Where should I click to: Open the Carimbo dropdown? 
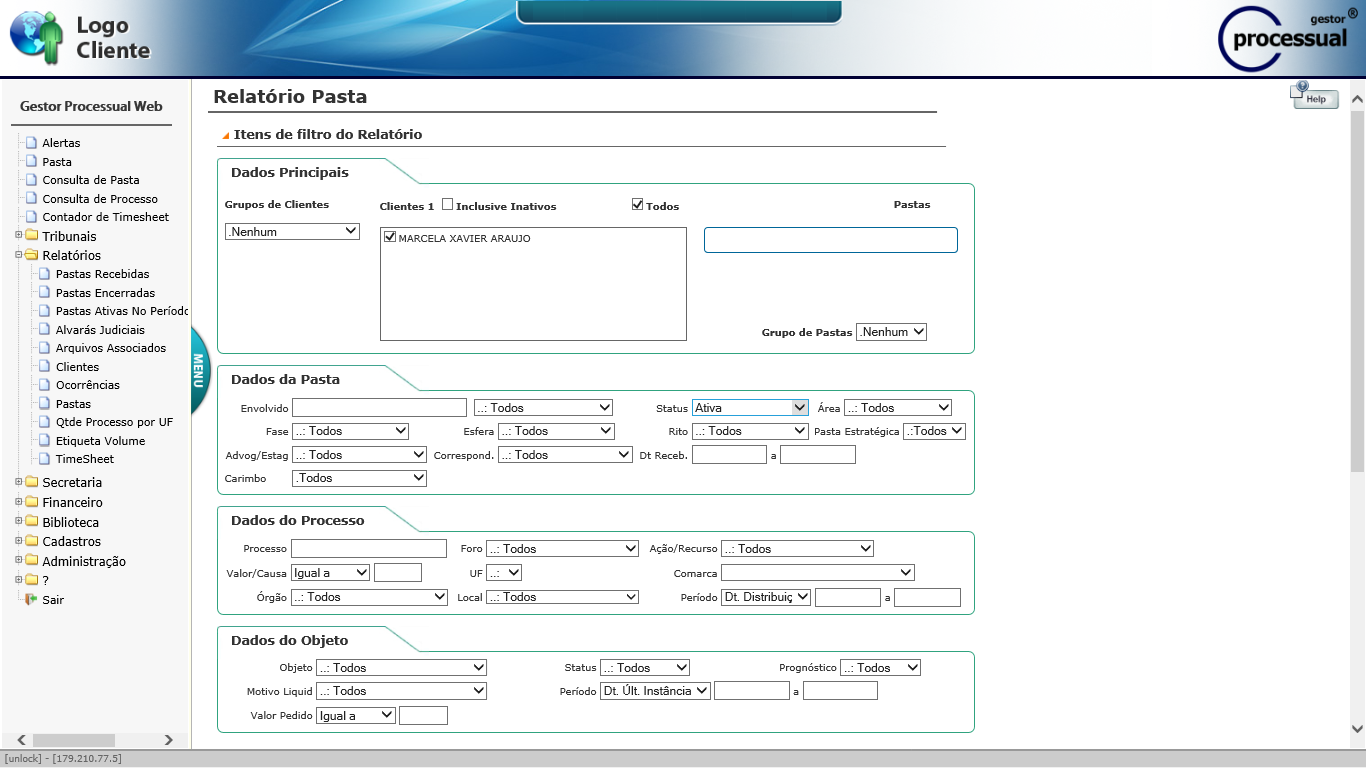359,479
